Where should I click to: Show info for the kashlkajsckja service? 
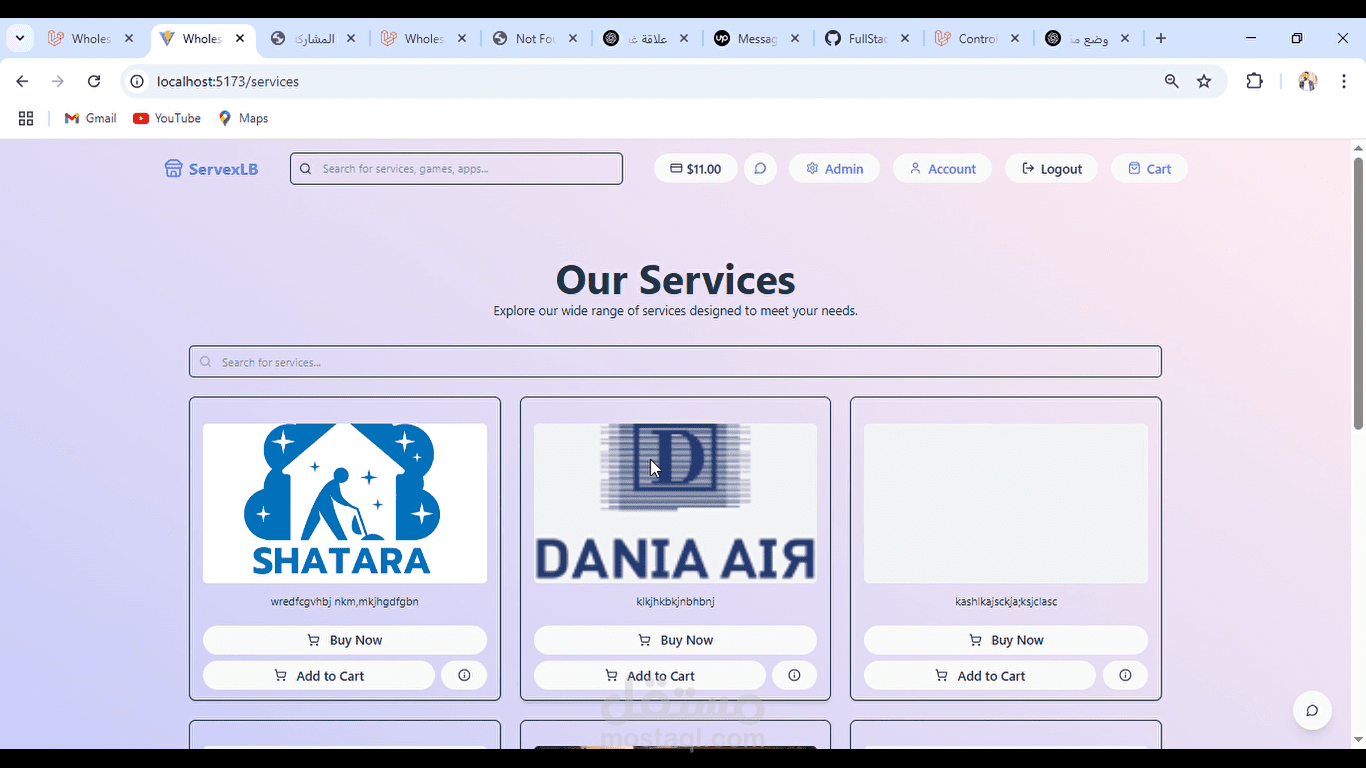click(x=1125, y=675)
